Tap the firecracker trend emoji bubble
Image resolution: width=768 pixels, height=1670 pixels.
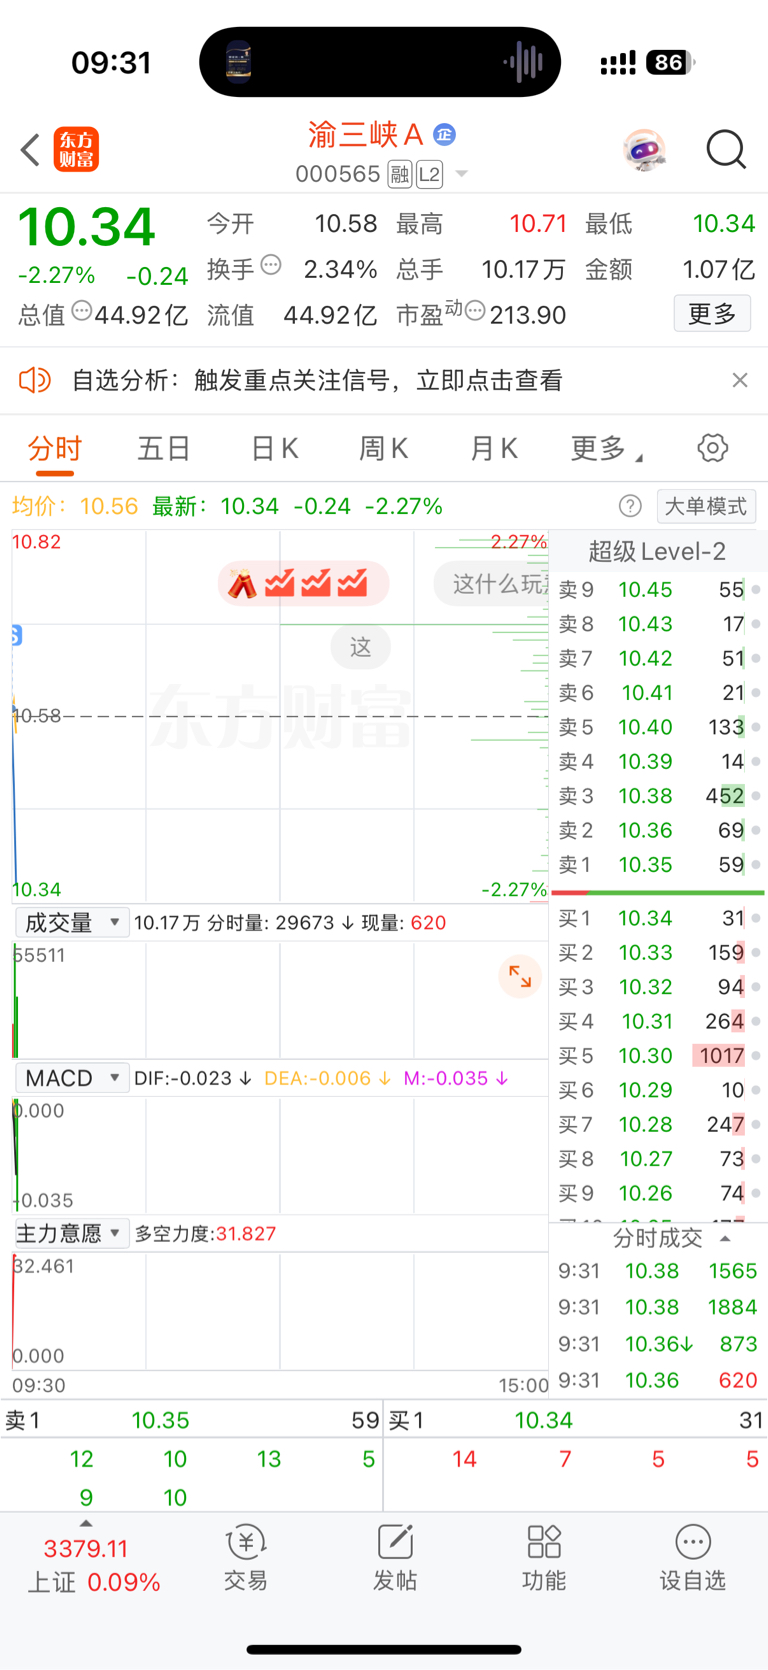click(x=303, y=584)
